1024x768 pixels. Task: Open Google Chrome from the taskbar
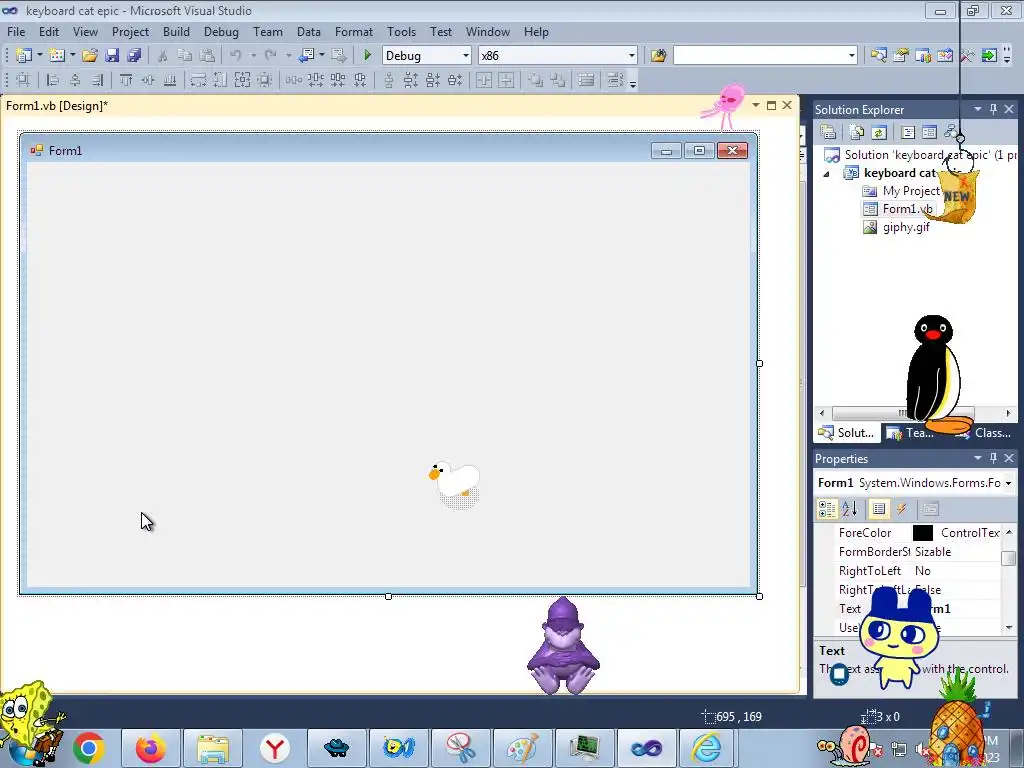tap(89, 748)
